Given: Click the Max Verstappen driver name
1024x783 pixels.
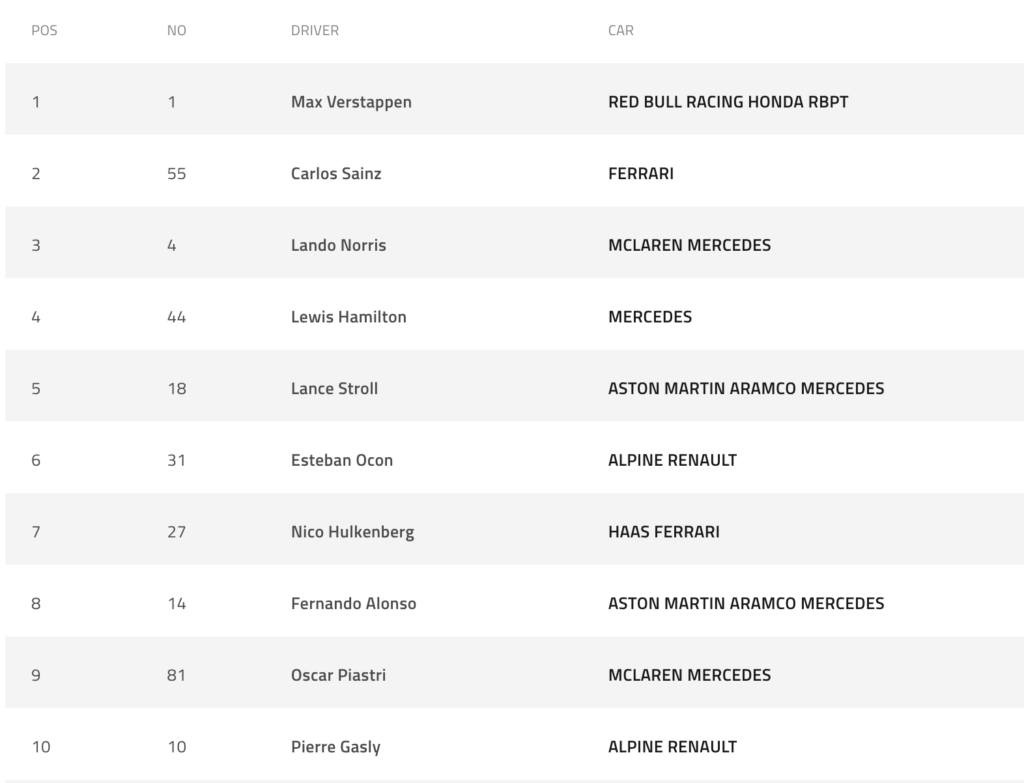Looking at the screenshot, I should coord(351,102).
